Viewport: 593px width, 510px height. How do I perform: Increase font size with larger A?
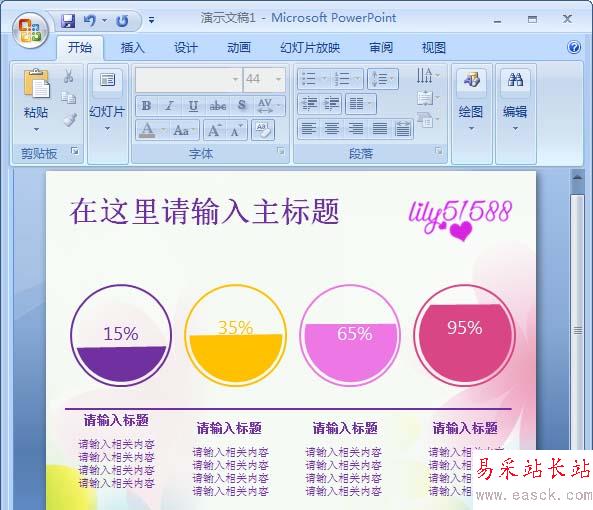pyautogui.click(x=214, y=130)
